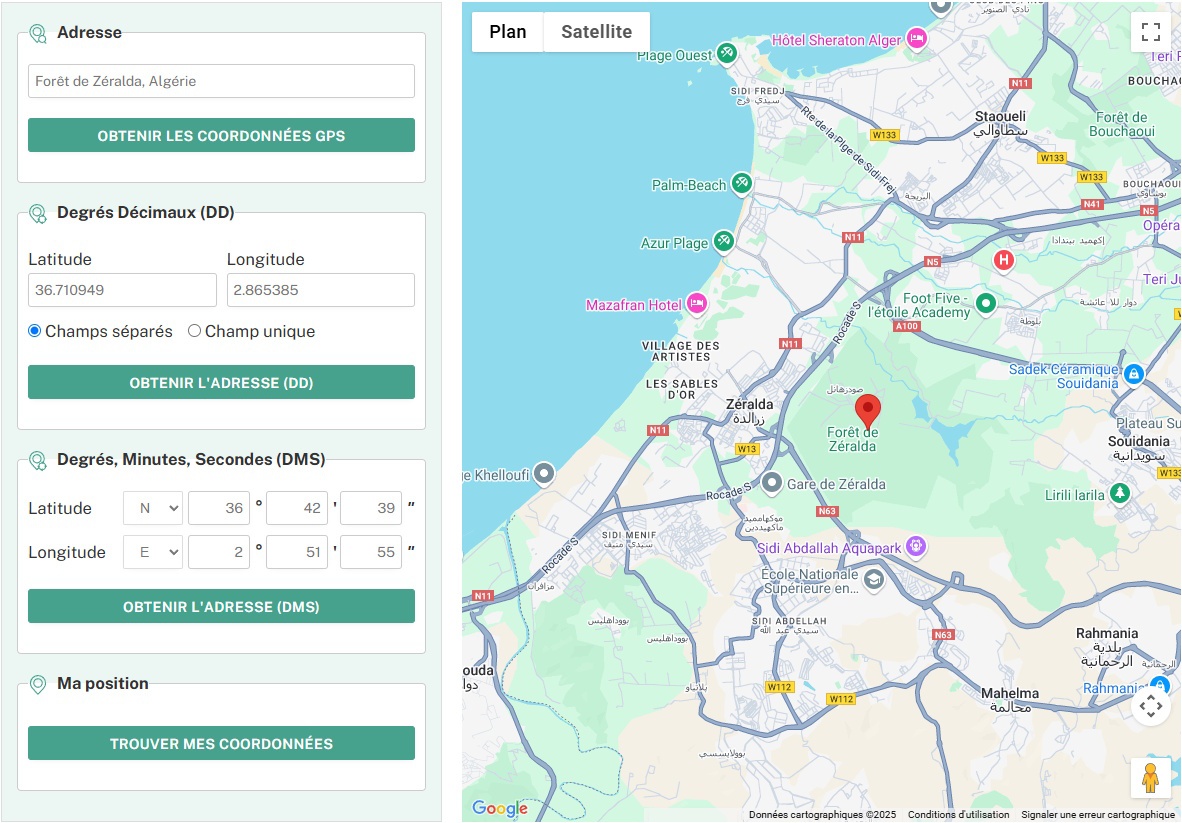
Task: Click the Village des Artistes label
Action: tap(681, 351)
